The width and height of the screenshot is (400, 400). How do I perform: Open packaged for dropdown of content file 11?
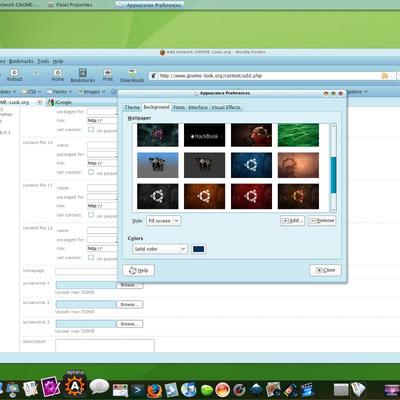[102, 197]
